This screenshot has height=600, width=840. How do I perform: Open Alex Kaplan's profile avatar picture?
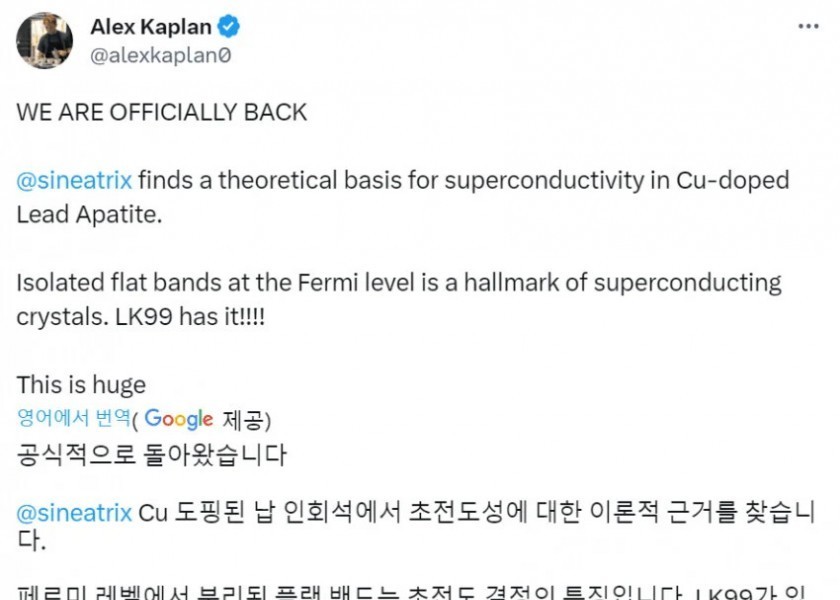coord(44,41)
